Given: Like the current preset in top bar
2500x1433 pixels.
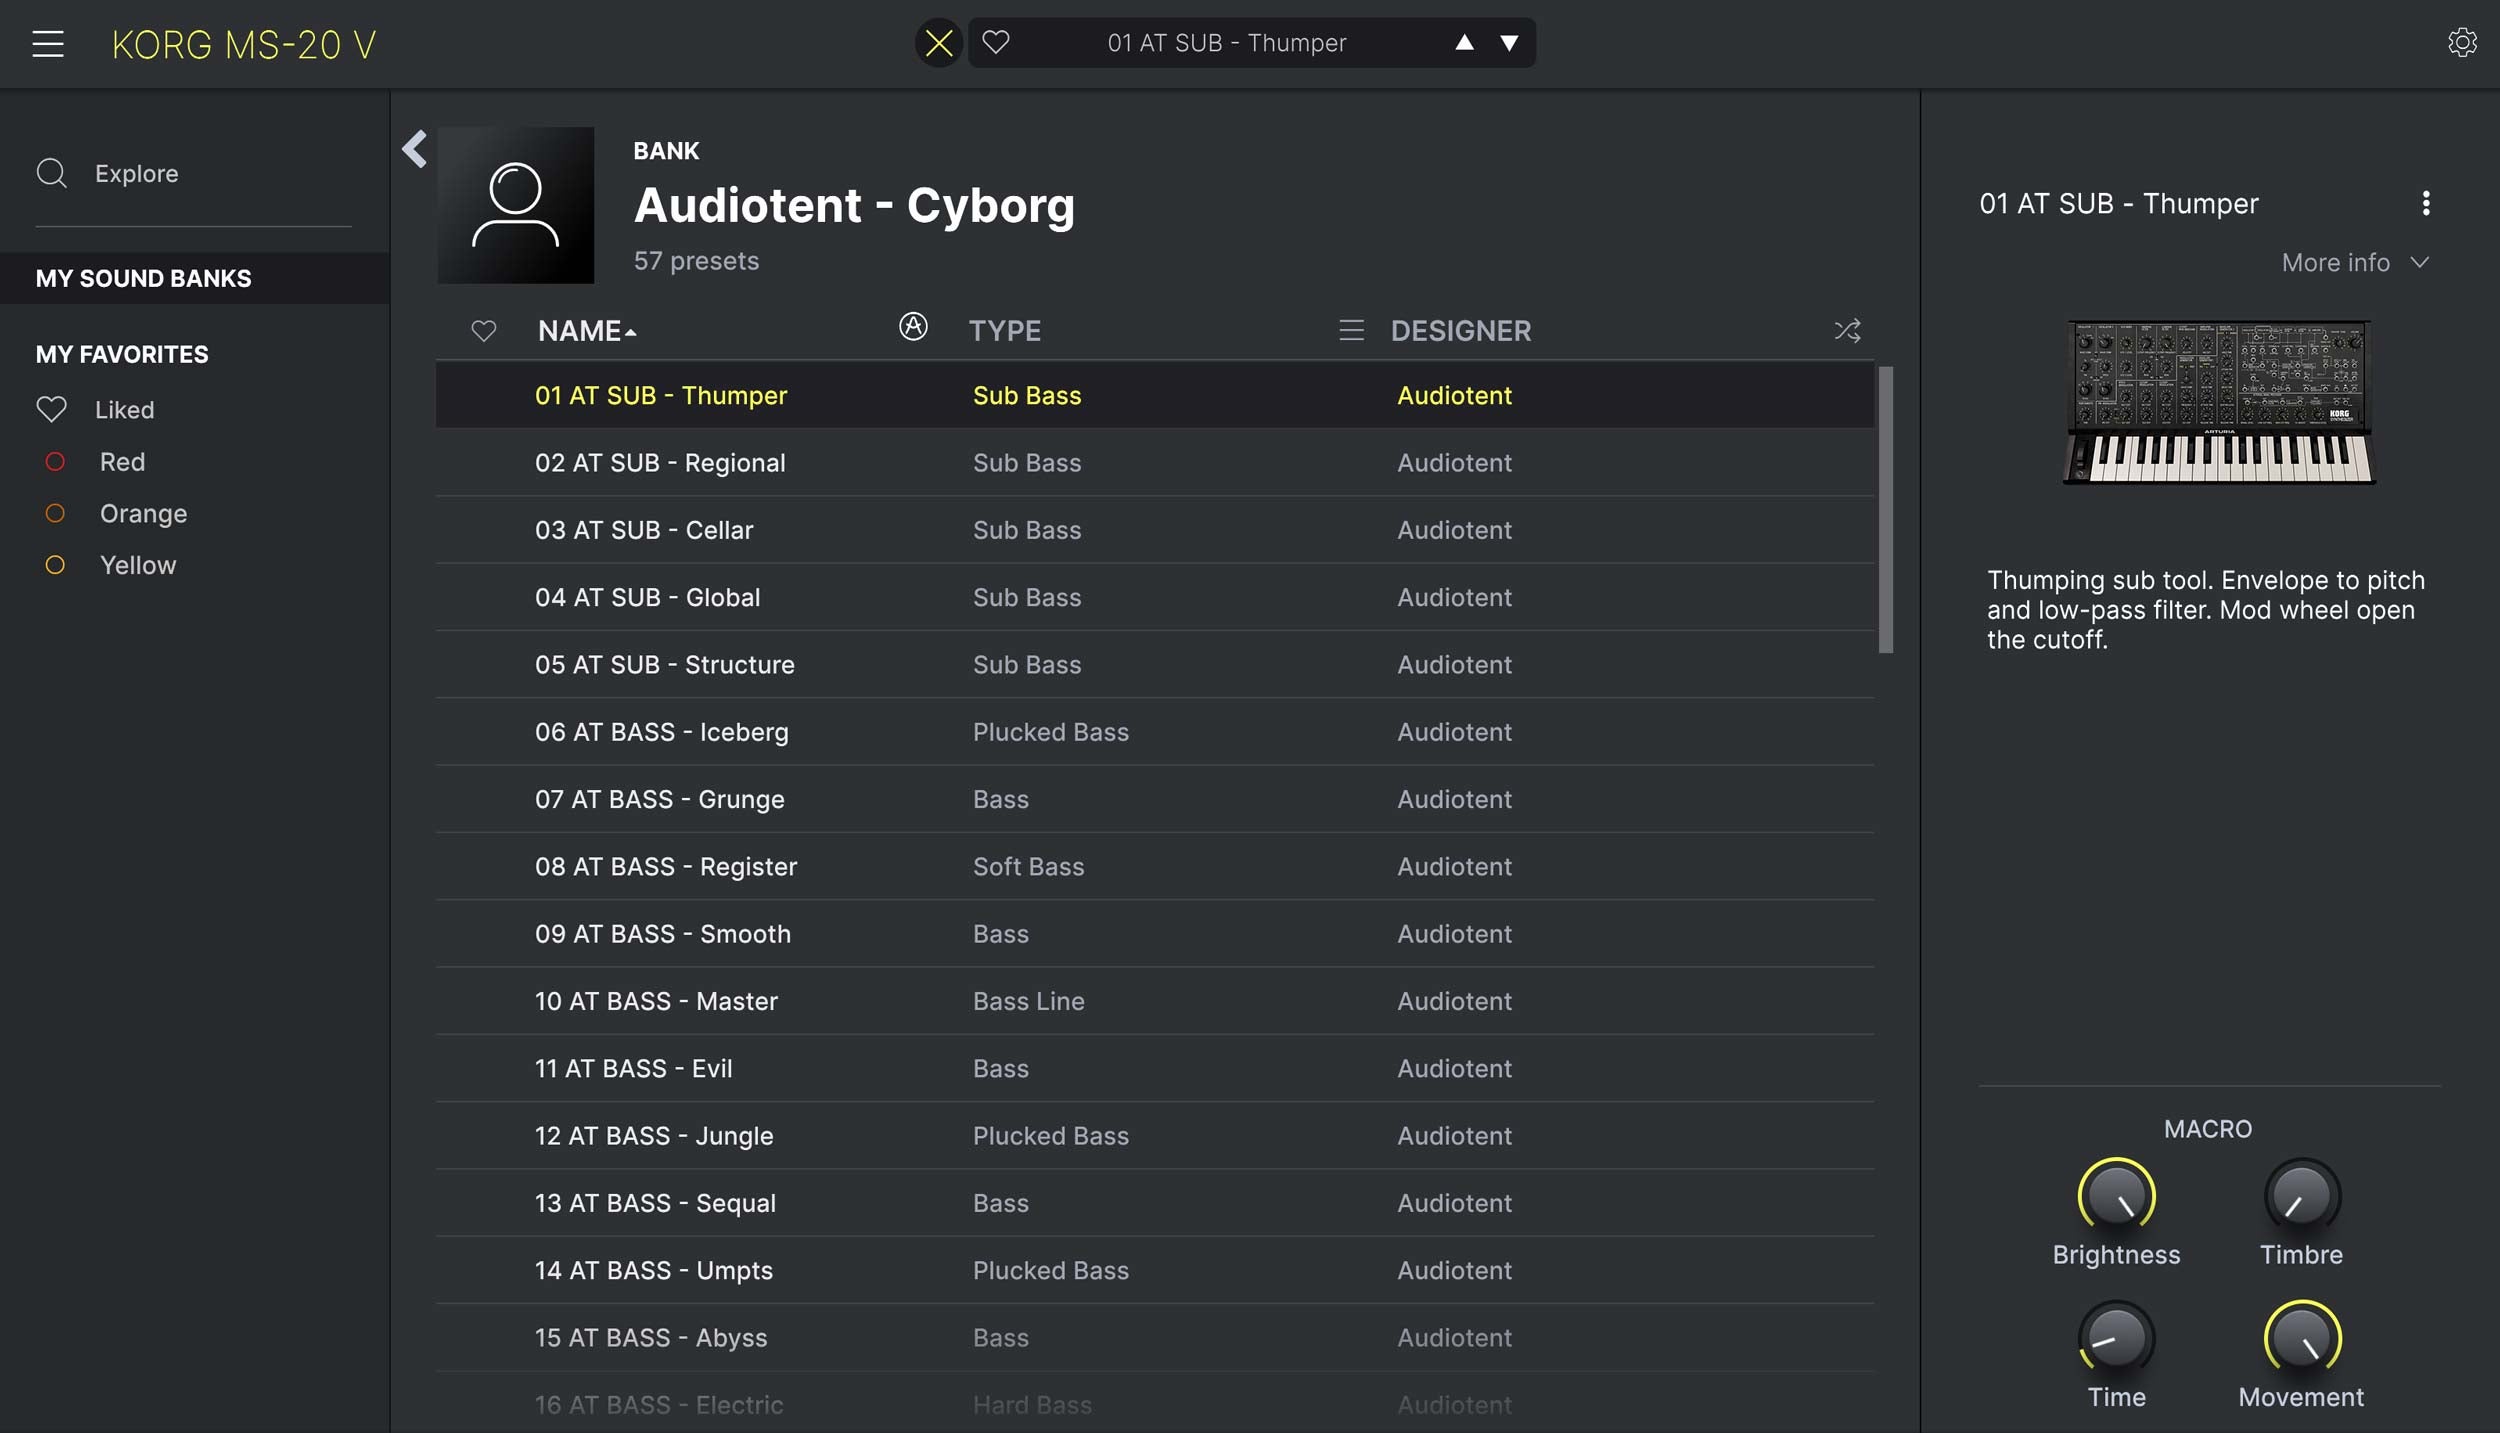Looking at the screenshot, I should 995,43.
